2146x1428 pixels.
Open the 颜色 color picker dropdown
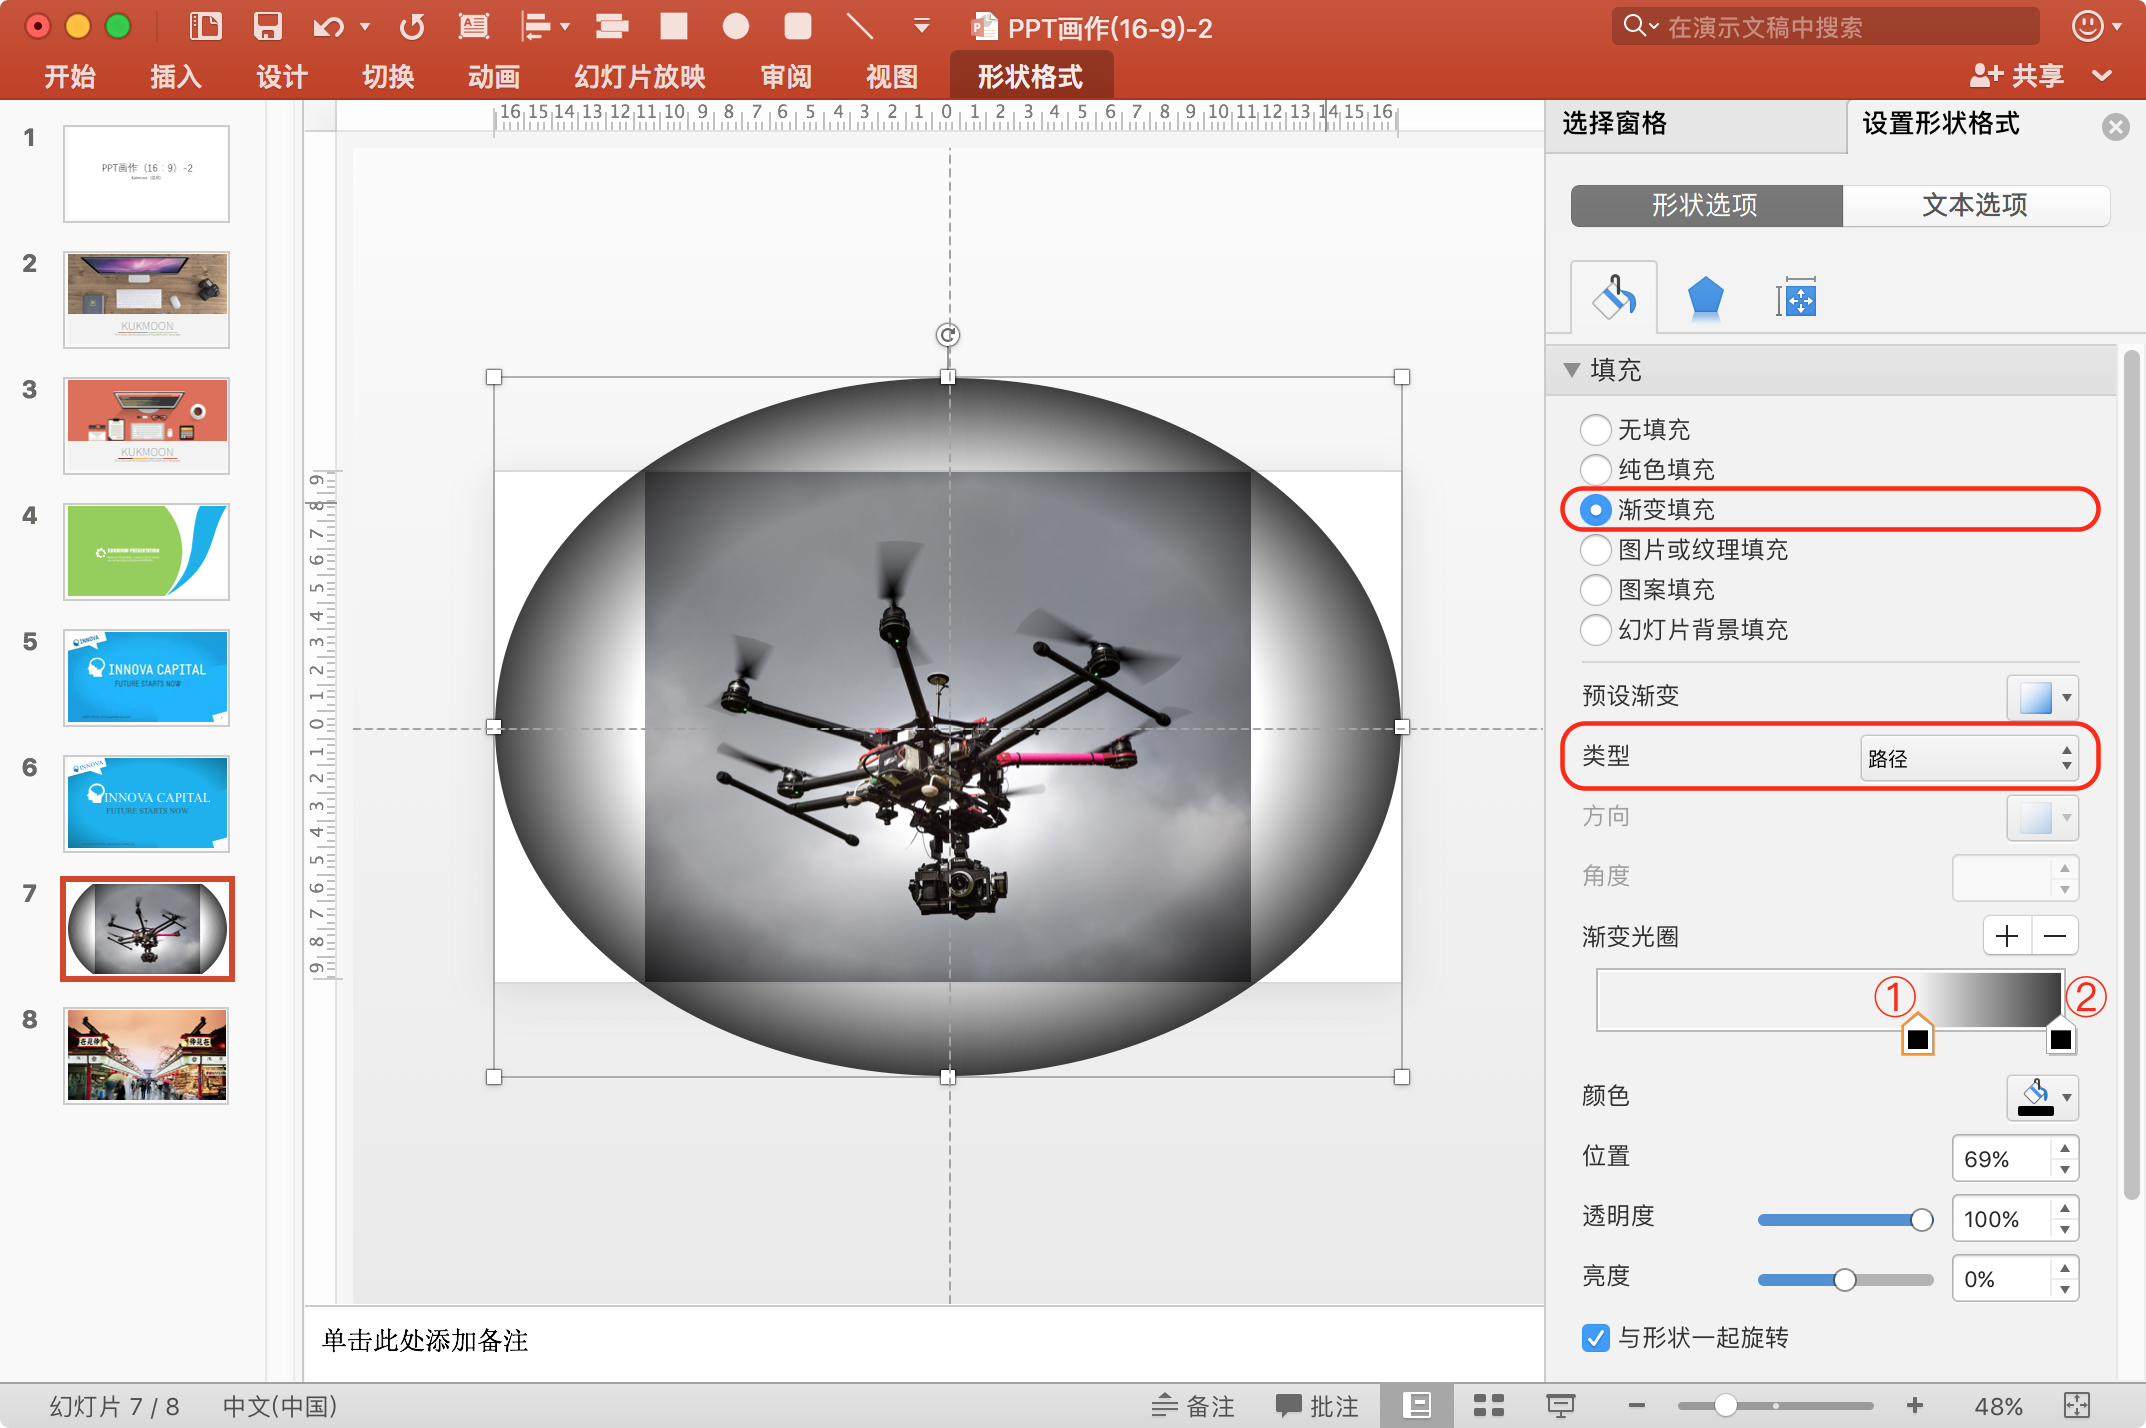2043,1097
